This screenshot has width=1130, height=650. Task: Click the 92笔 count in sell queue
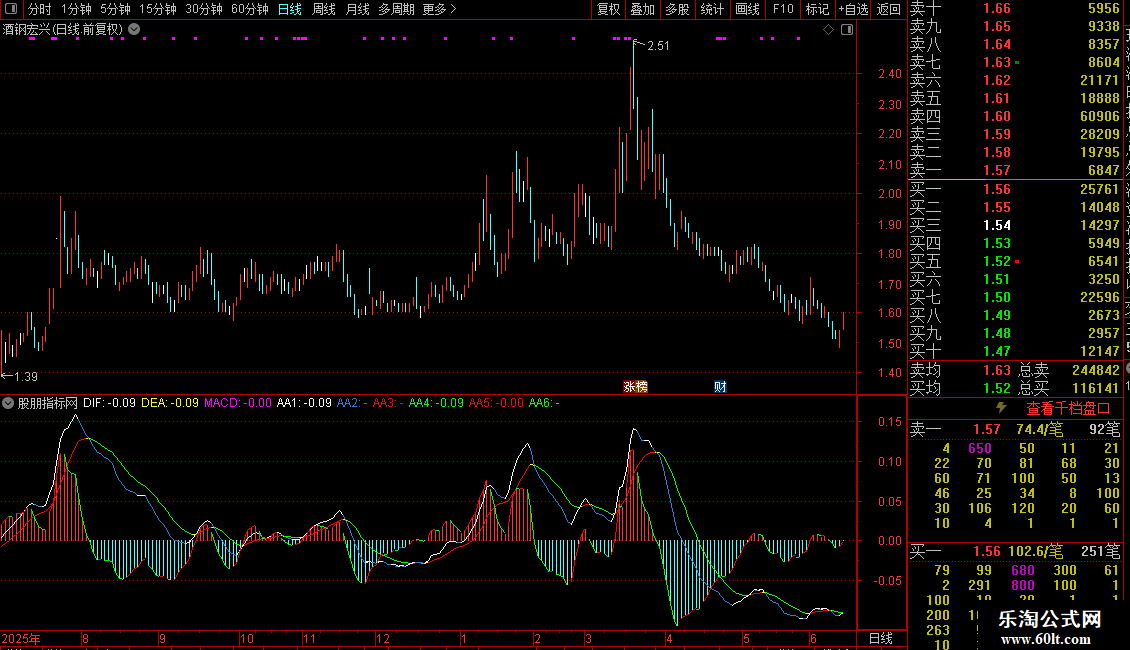[x=1105, y=429]
